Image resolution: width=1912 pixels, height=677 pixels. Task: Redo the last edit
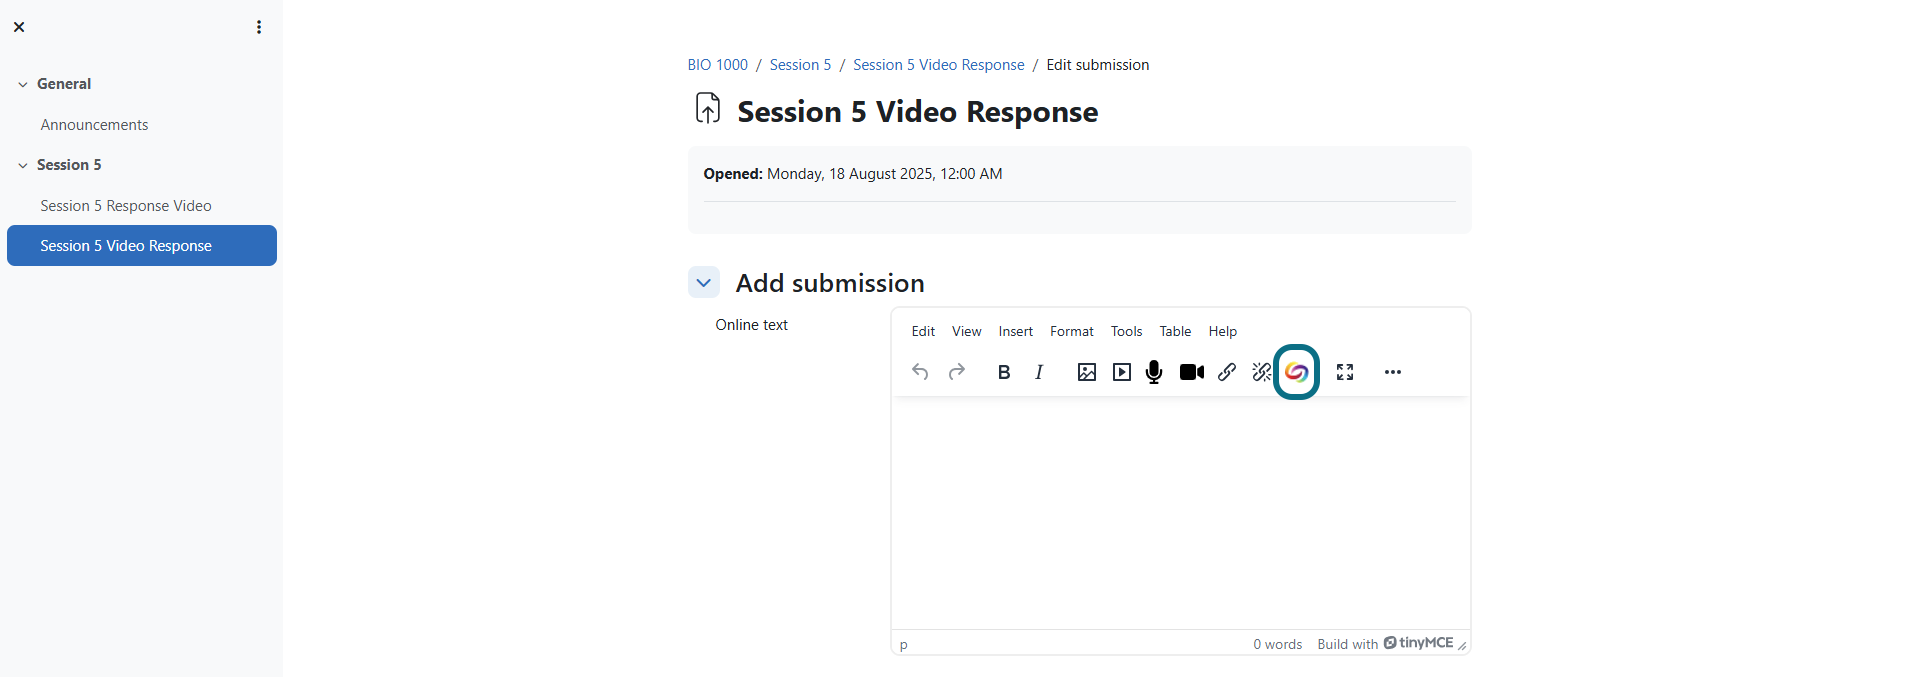tap(957, 372)
